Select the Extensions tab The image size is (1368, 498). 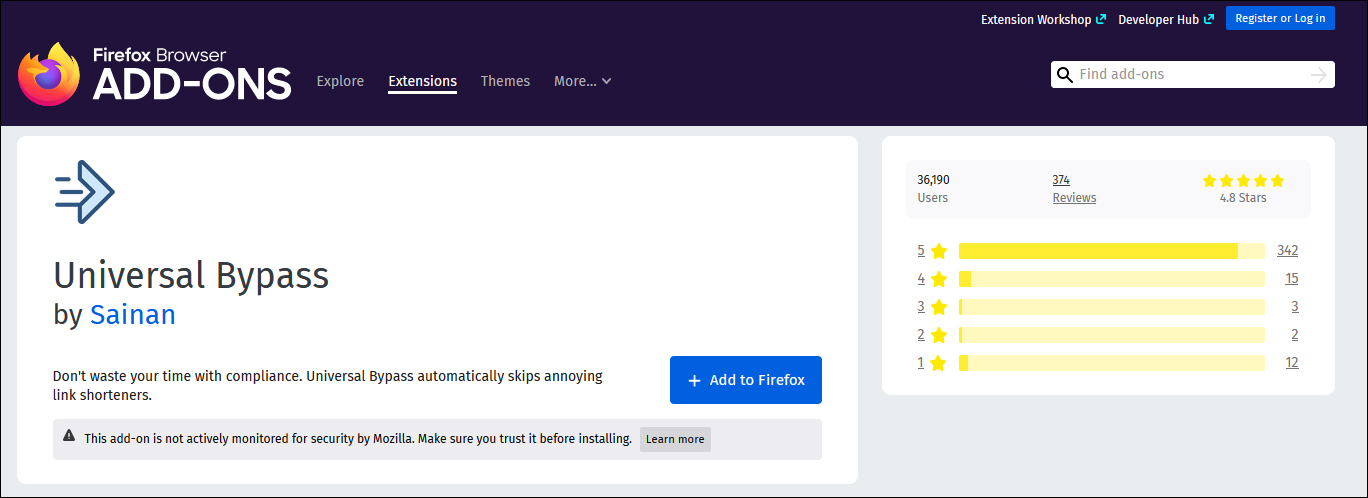click(x=422, y=81)
